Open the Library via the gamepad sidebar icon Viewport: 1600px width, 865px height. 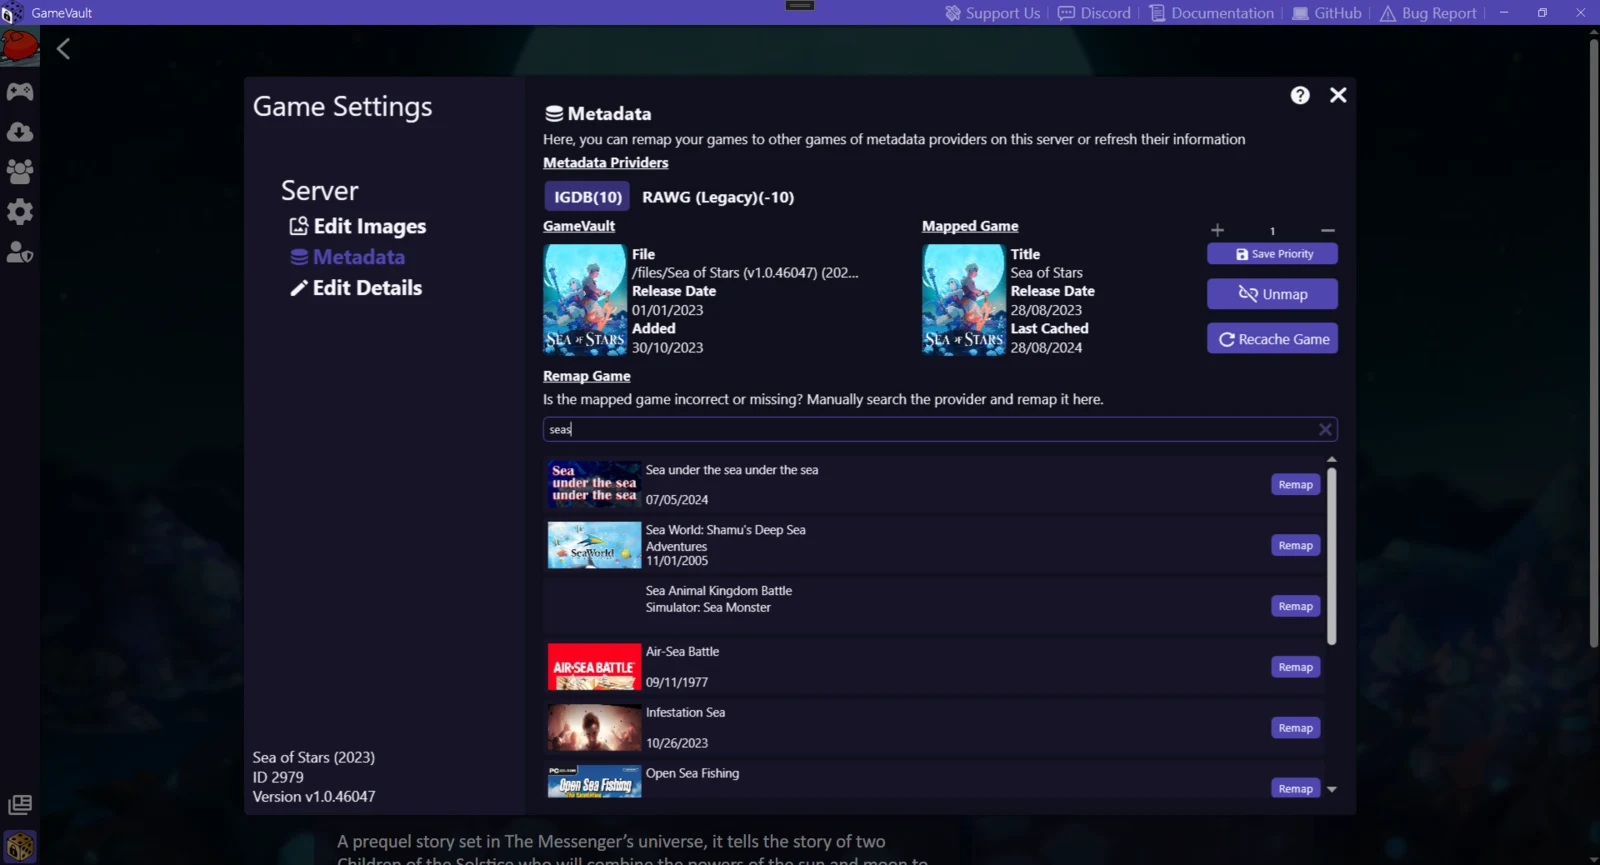[x=20, y=92]
